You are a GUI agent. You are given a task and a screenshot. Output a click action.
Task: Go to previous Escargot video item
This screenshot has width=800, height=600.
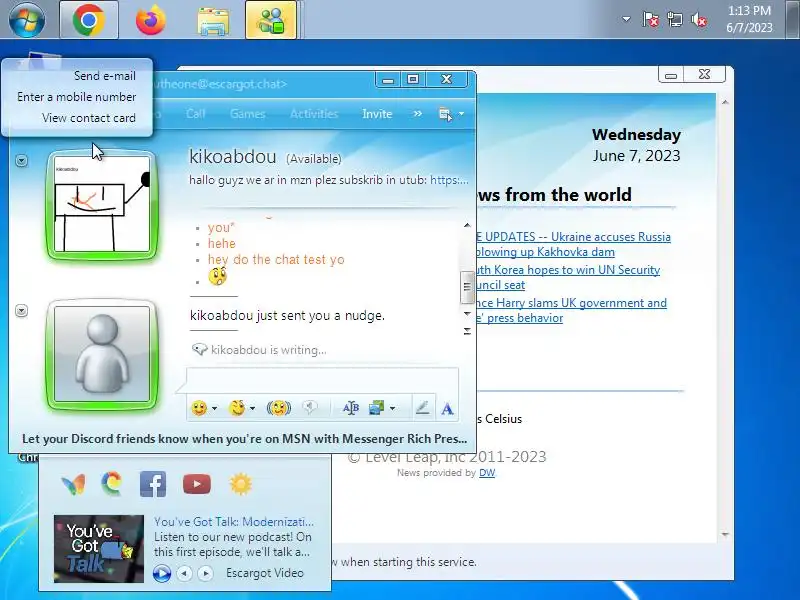184,573
